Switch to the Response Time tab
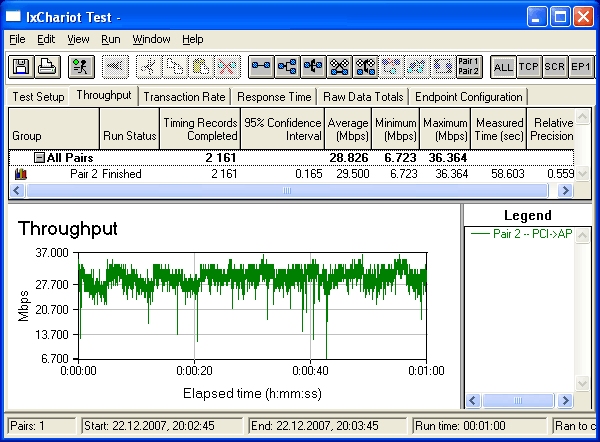 pyautogui.click(x=274, y=97)
